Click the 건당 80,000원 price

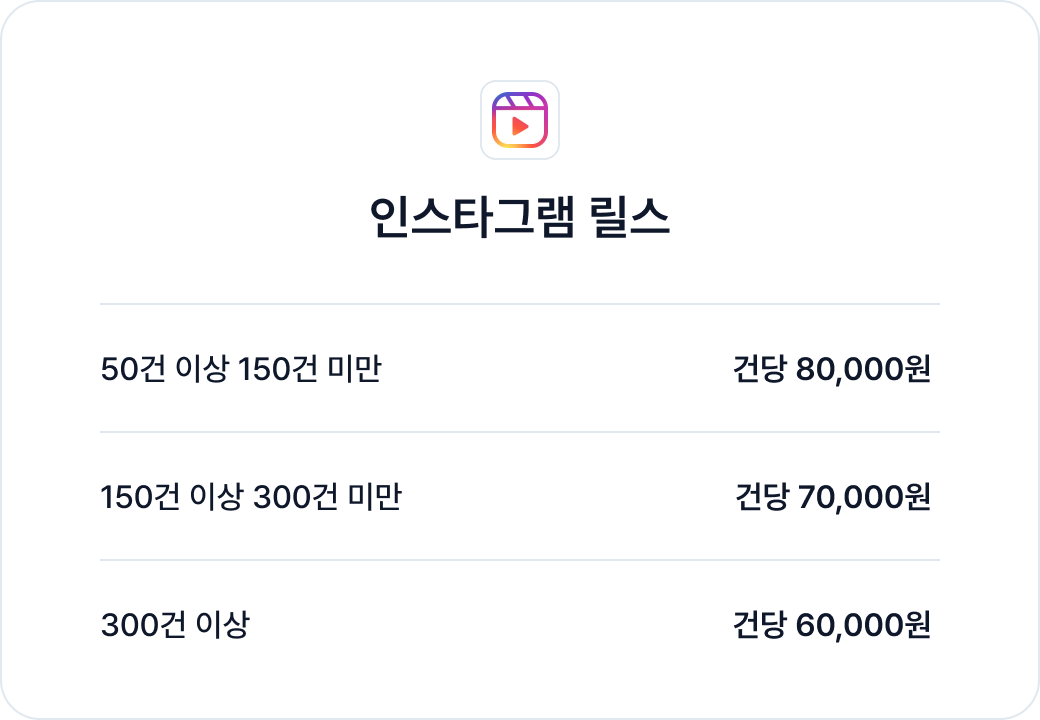pos(832,369)
